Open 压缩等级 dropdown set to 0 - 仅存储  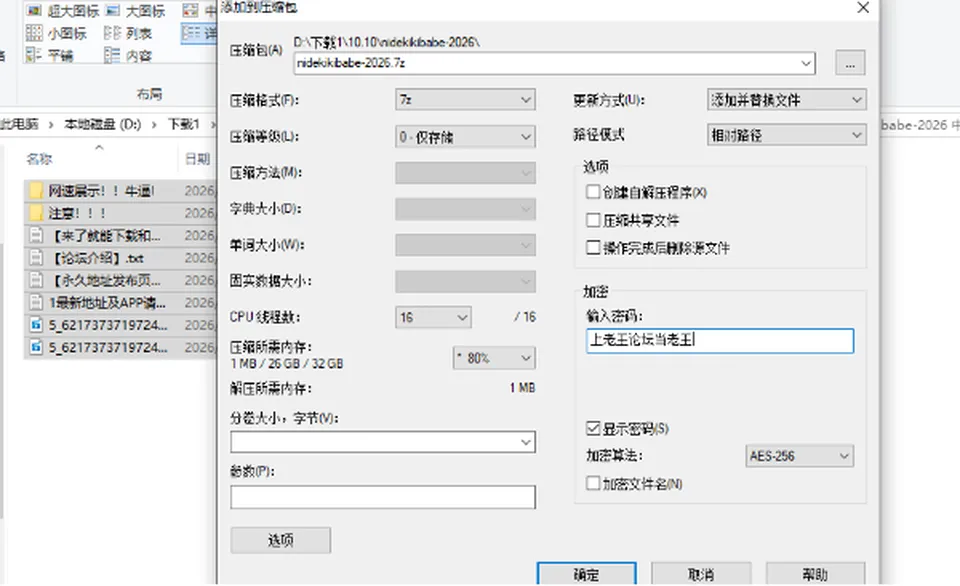tap(465, 137)
